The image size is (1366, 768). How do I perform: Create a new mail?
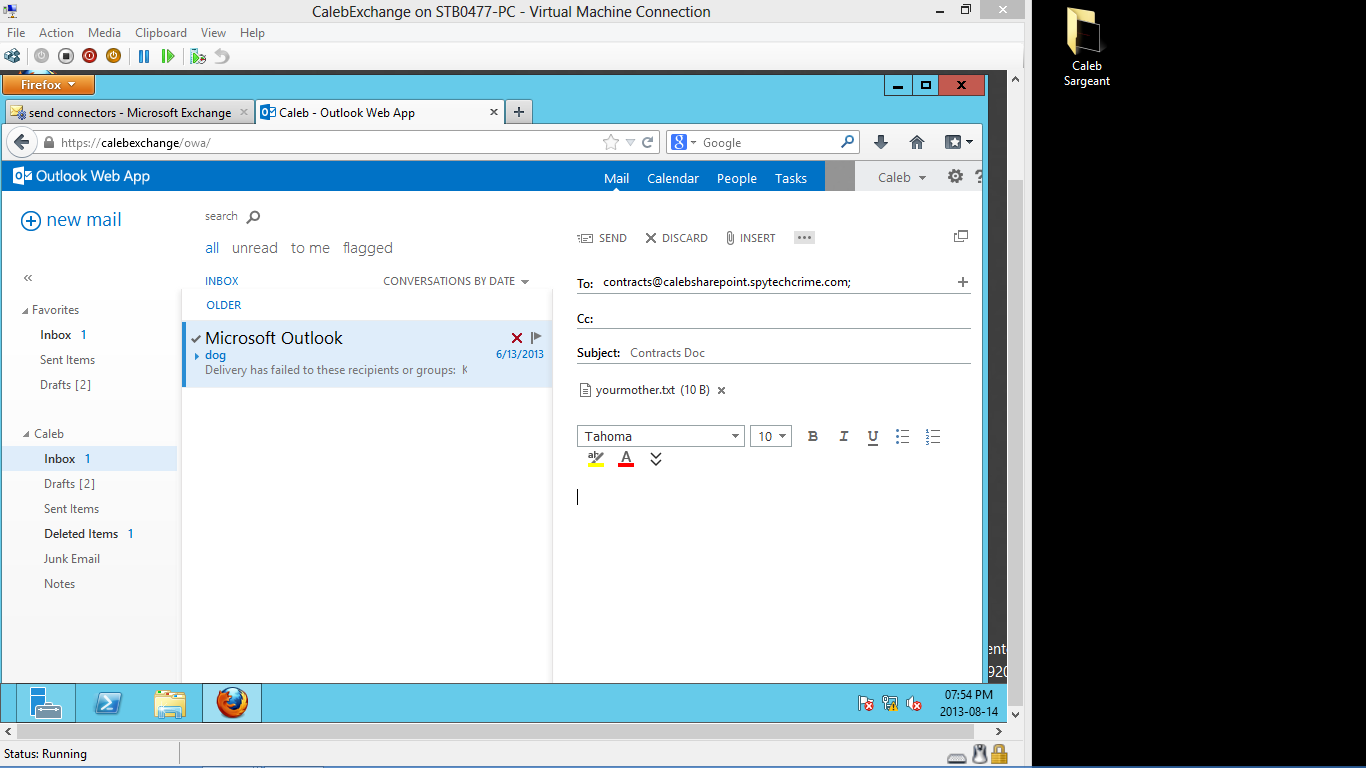click(x=71, y=220)
